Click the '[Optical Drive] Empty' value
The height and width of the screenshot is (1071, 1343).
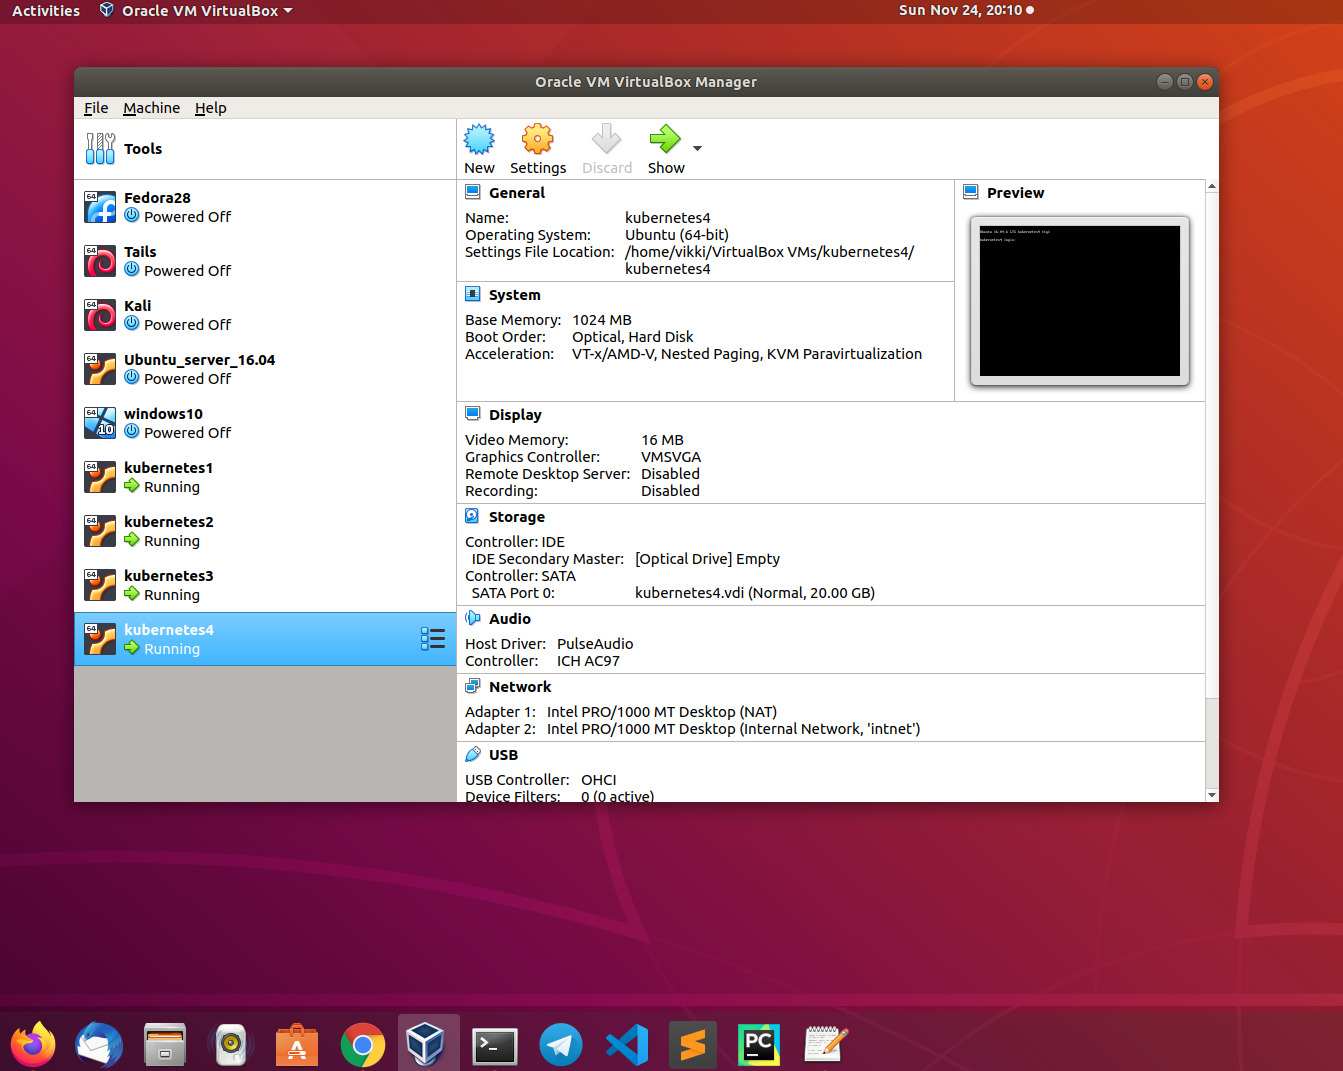(707, 559)
